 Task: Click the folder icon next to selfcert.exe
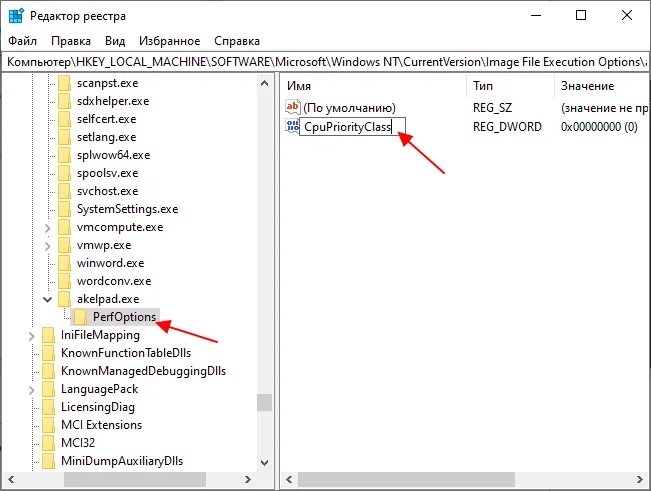[64, 119]
